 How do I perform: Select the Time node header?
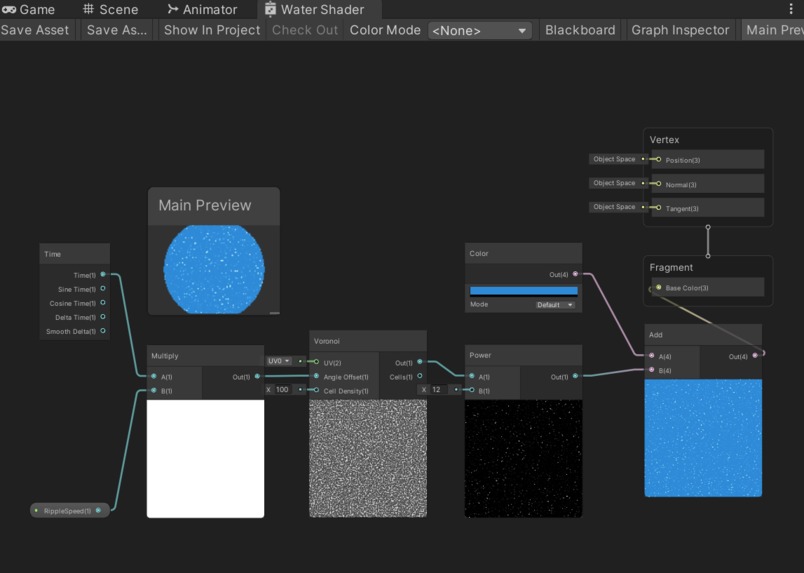(x=75, y=254)
